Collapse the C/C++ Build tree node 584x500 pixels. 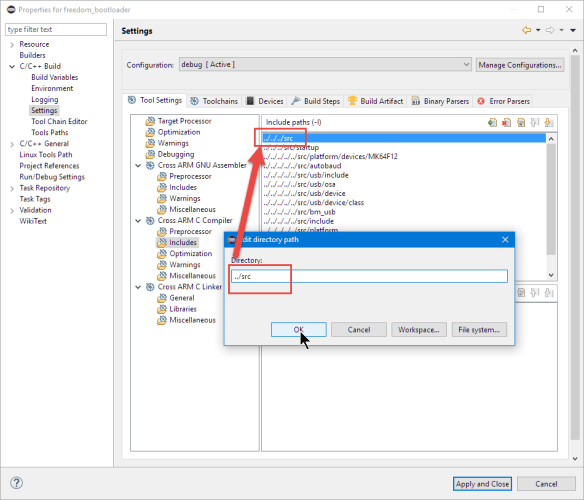(12, 67)
